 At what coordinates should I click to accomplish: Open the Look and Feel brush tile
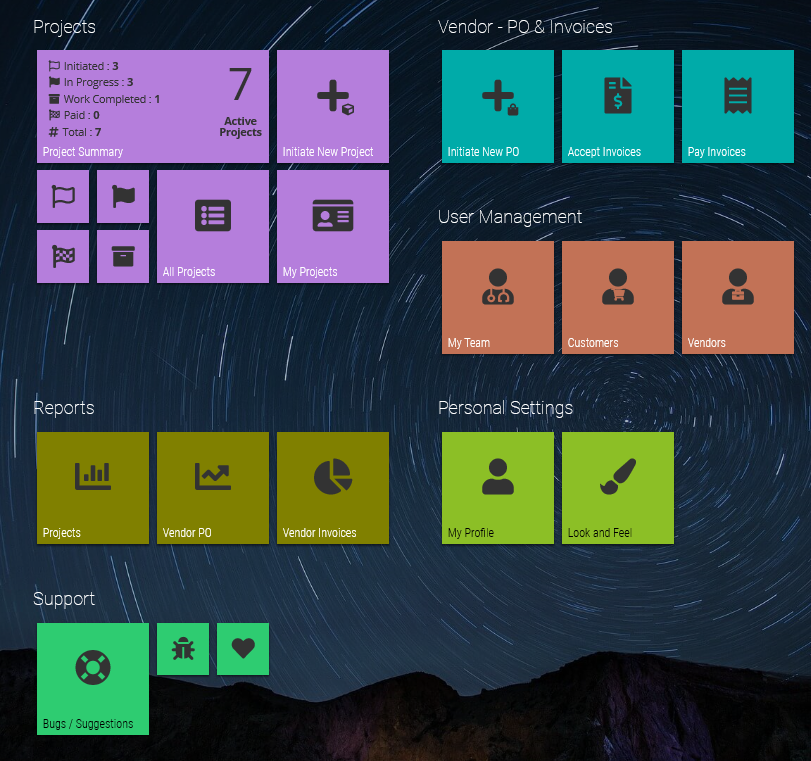tap(618, 488)
